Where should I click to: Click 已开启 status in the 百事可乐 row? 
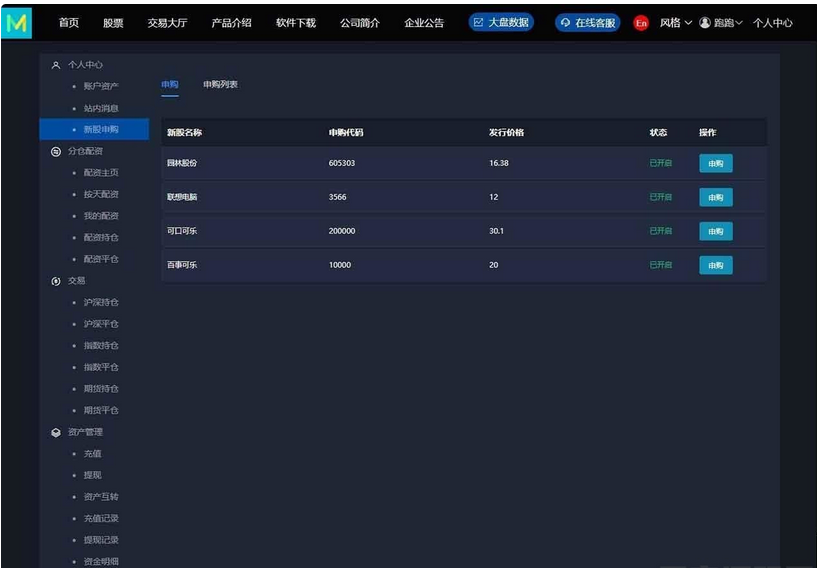[661, 265]
